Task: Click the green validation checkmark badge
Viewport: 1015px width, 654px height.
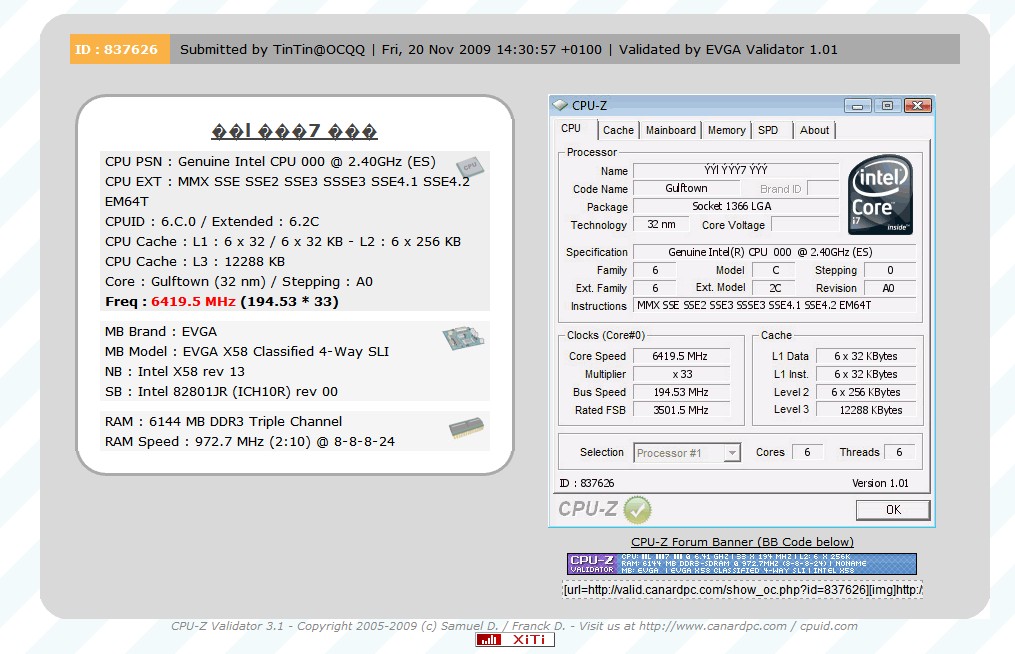Action: tap(637, 510)
